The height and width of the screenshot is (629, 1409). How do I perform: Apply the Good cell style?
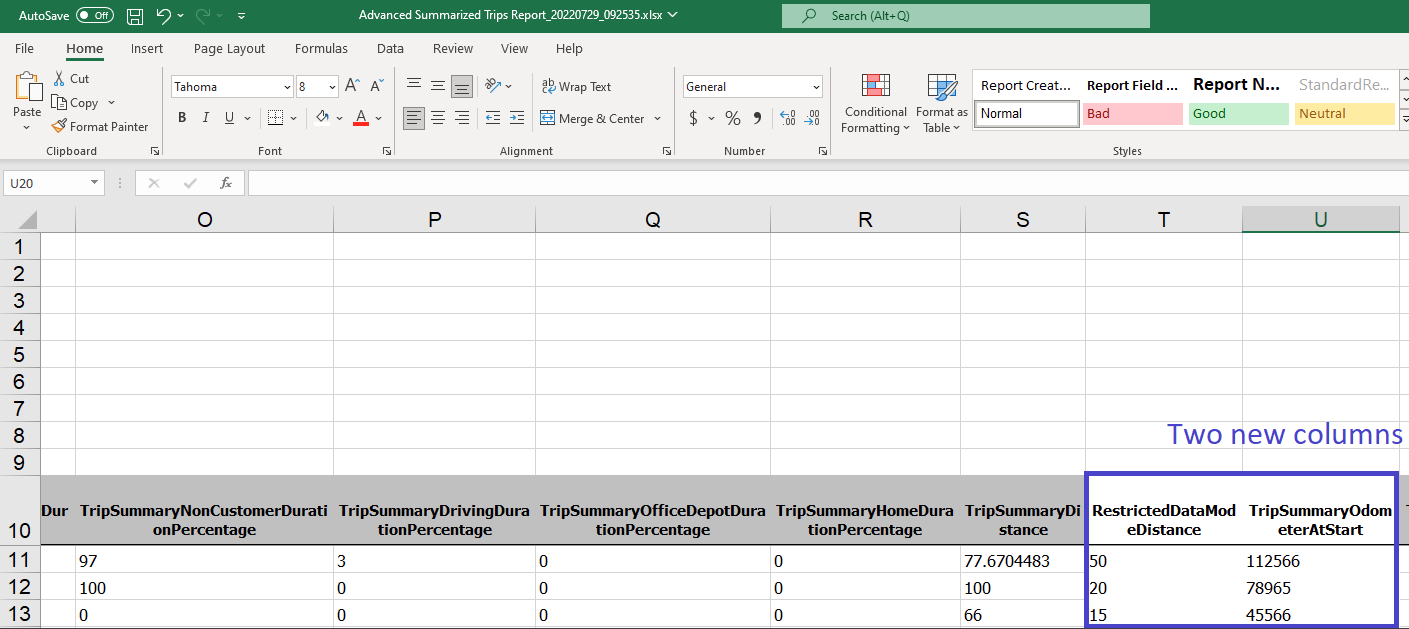(x=1237, y=114)
